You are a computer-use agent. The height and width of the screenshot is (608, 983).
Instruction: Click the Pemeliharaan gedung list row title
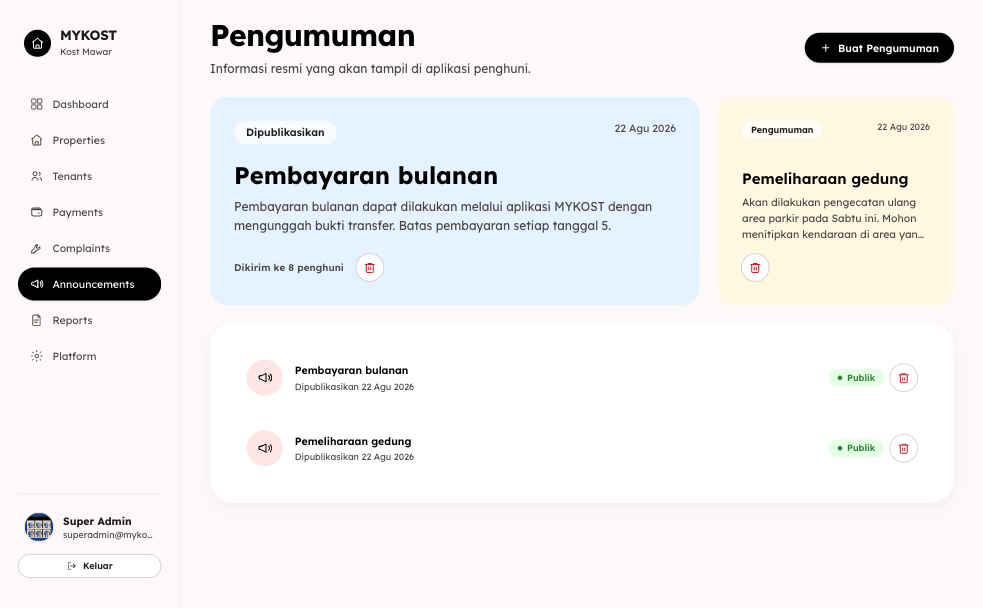click(353, 441)
